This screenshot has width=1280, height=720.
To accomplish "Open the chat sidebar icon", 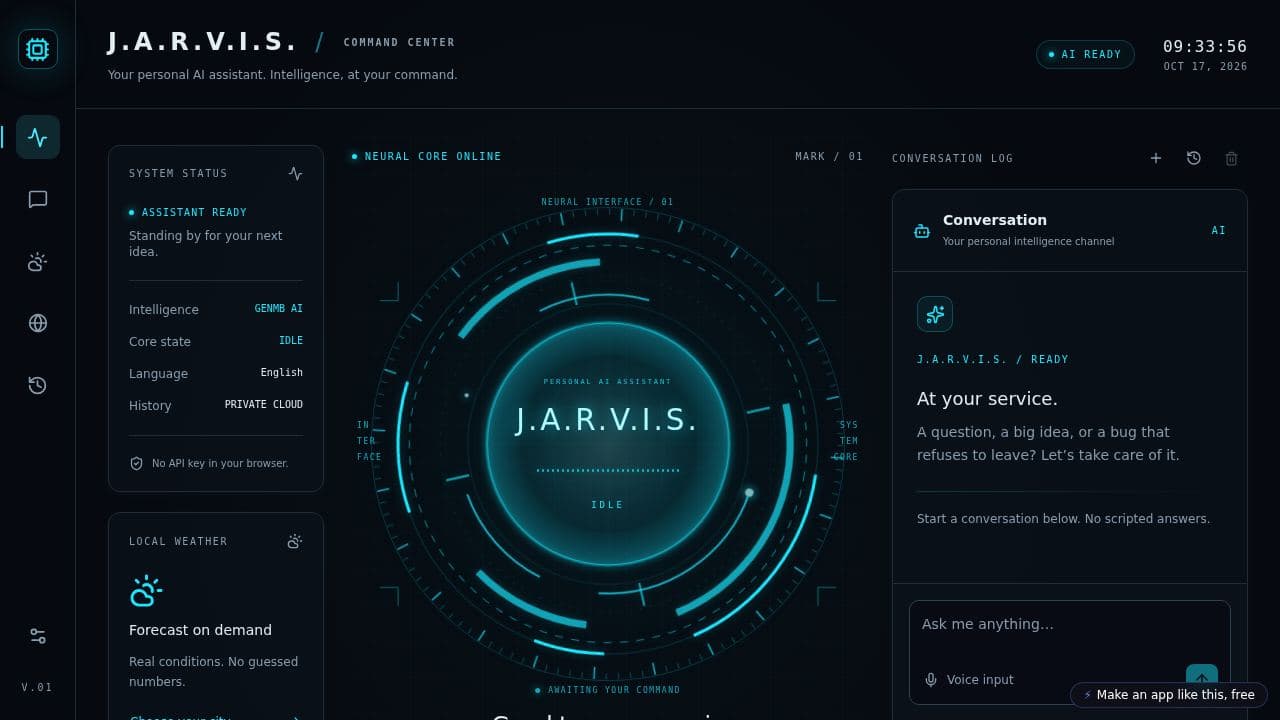I will coord(38,199).
